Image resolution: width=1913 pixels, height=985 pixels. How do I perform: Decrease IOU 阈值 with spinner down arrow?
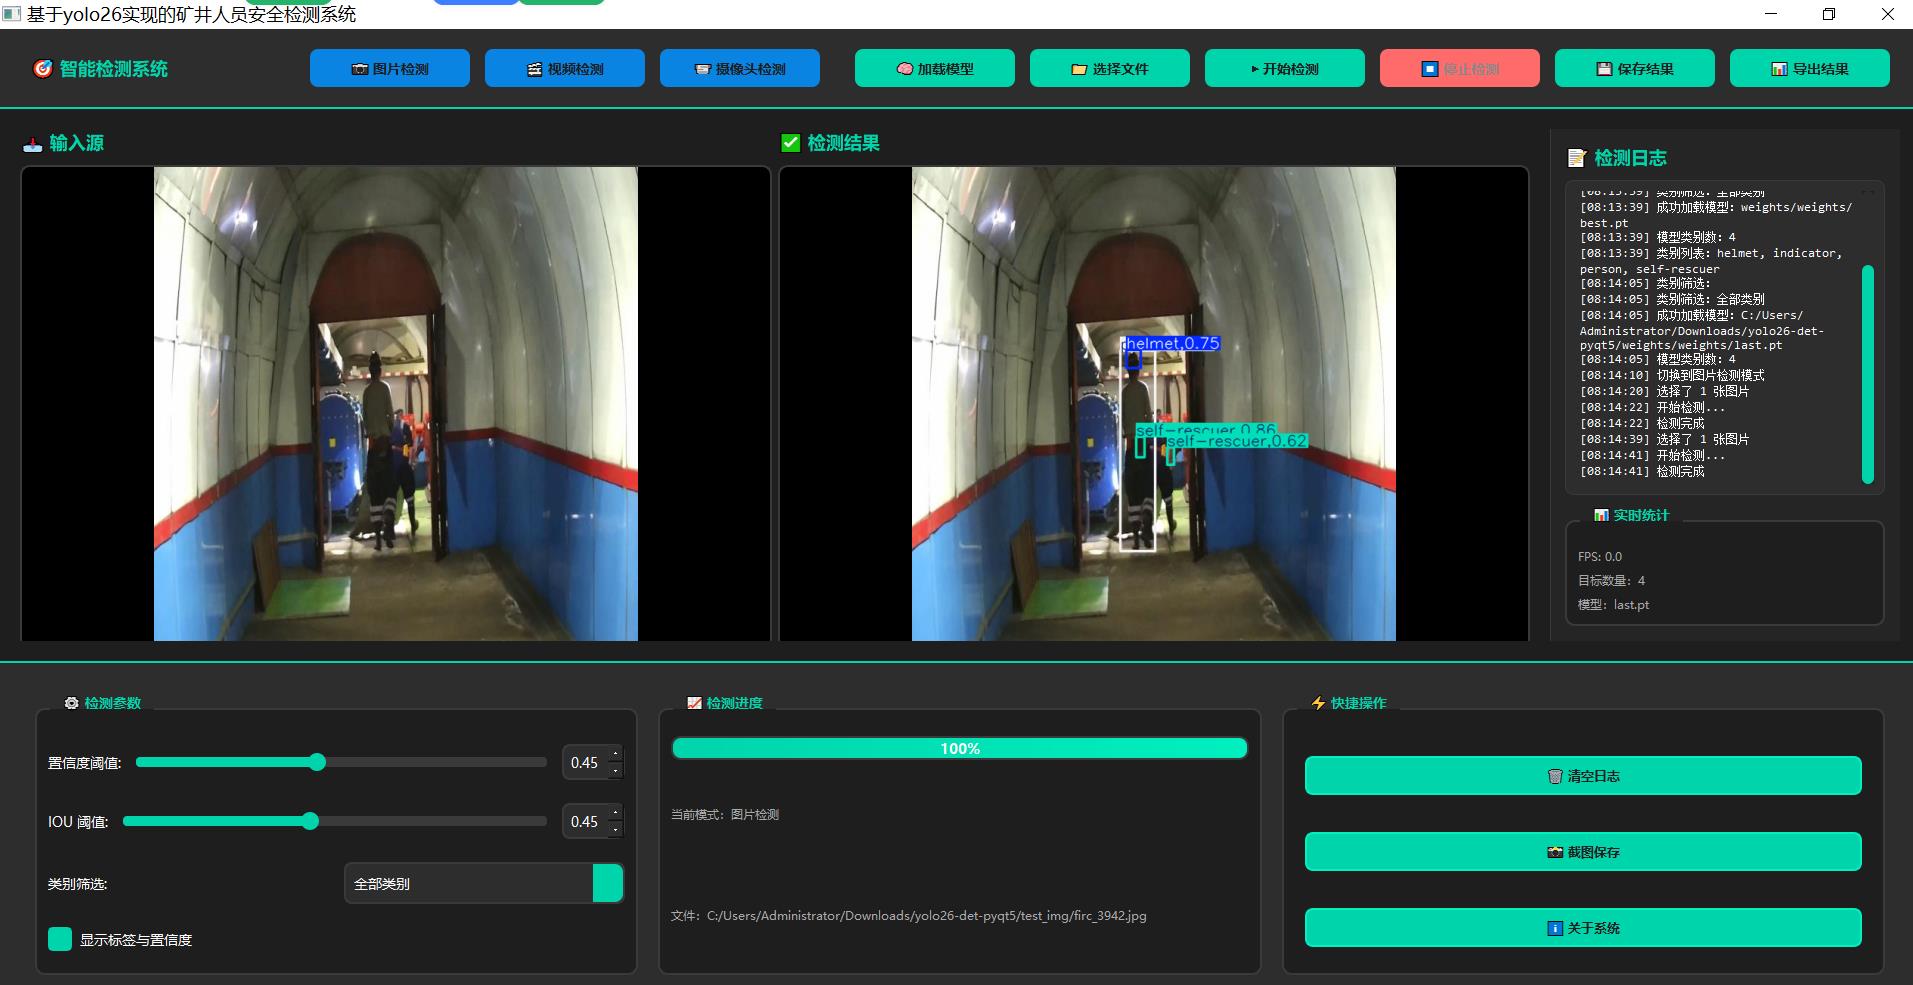click(x=615, y=830)
